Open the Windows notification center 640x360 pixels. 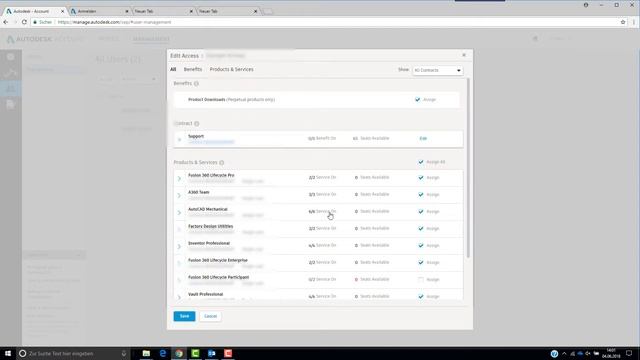pos(629,353)
